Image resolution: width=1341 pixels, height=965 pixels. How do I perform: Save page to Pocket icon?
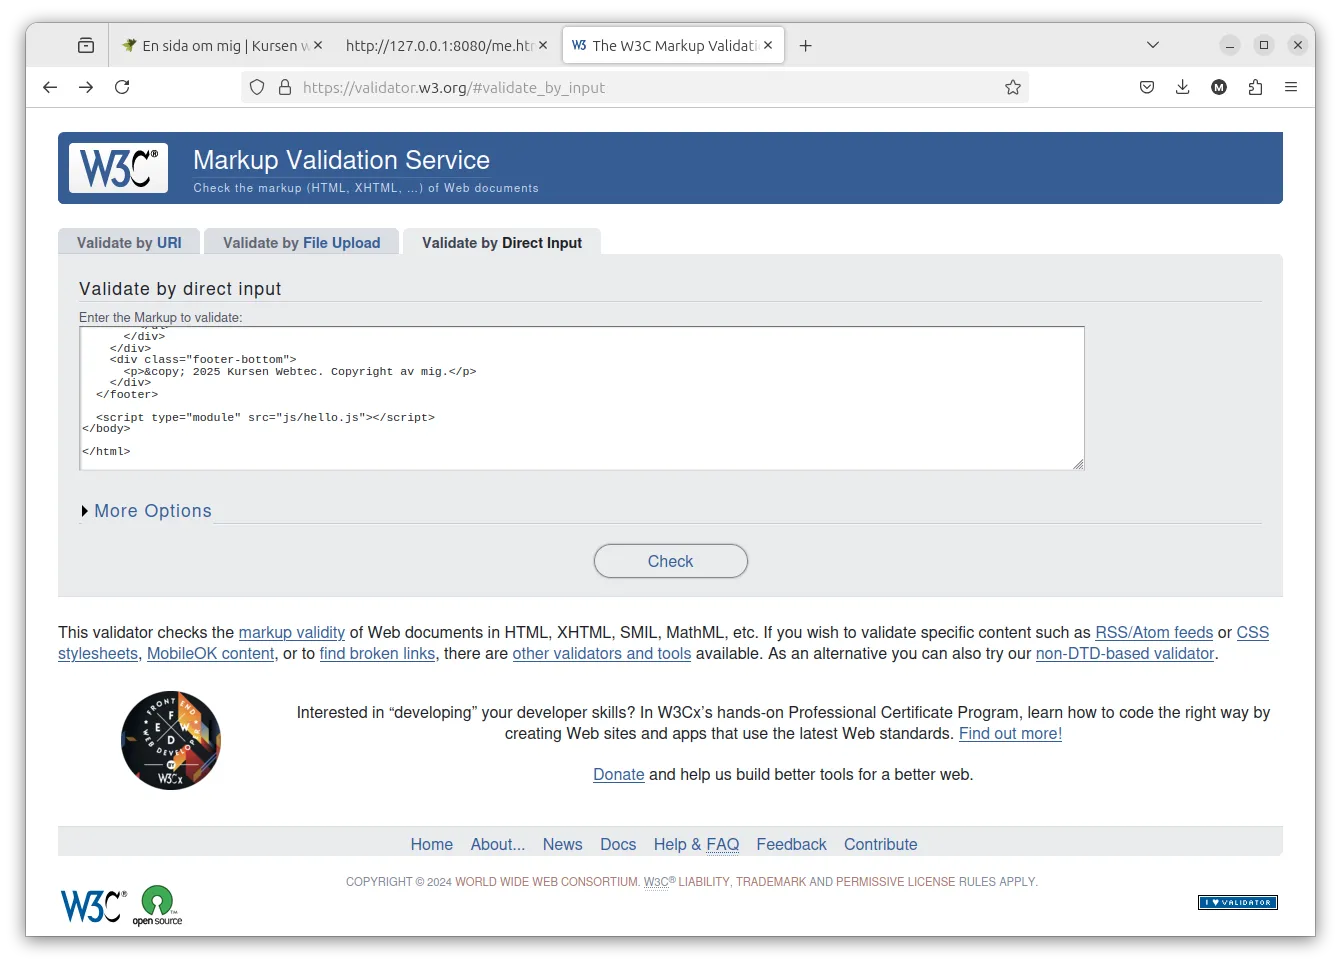1147,87
